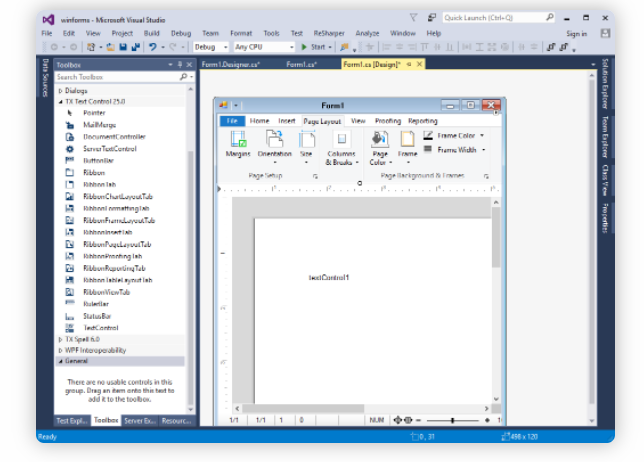Expand the Dialogs toolbox group

[60, 90]
